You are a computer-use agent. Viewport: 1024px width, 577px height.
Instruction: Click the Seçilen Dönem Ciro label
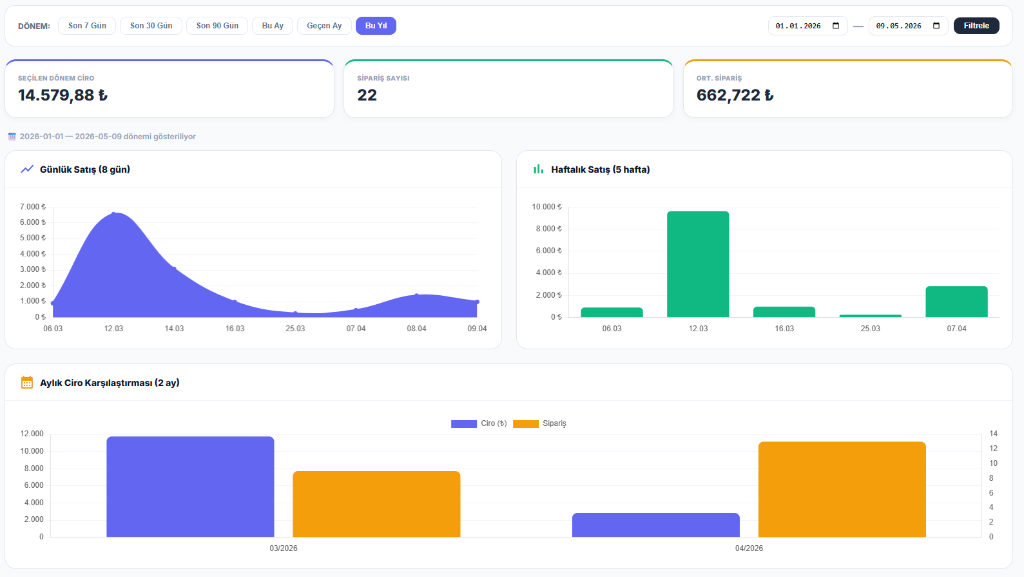[x=56, y=78]
